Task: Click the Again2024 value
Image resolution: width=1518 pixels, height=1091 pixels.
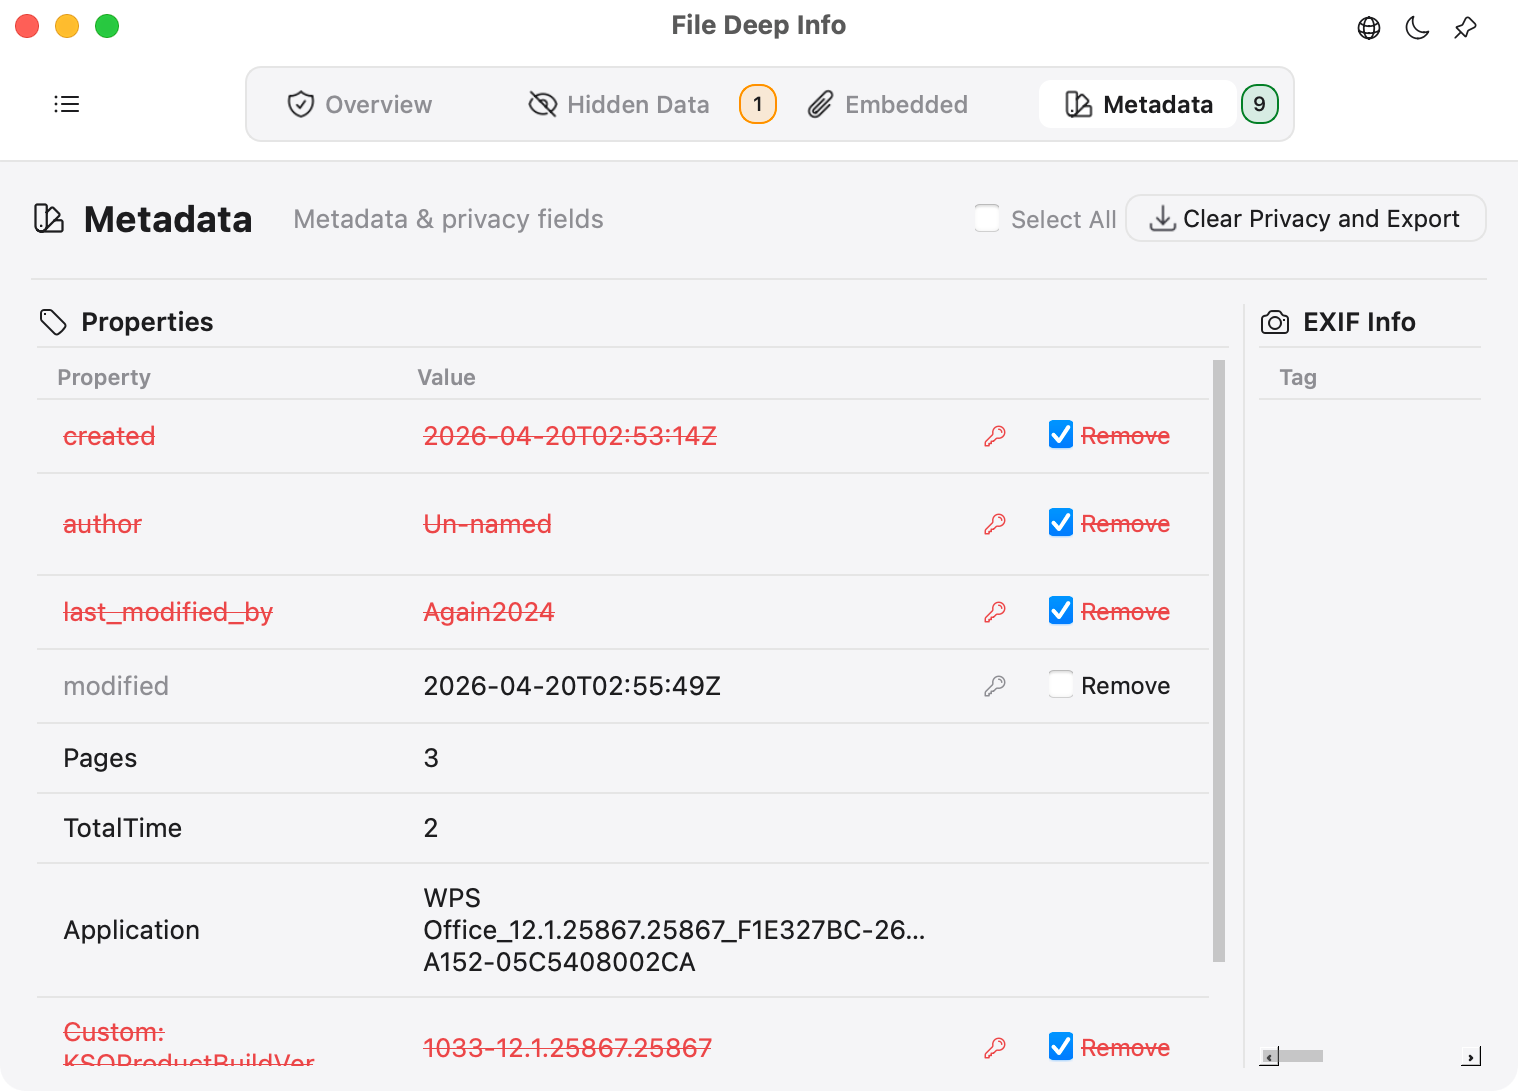Action: [x=489, y=612]
